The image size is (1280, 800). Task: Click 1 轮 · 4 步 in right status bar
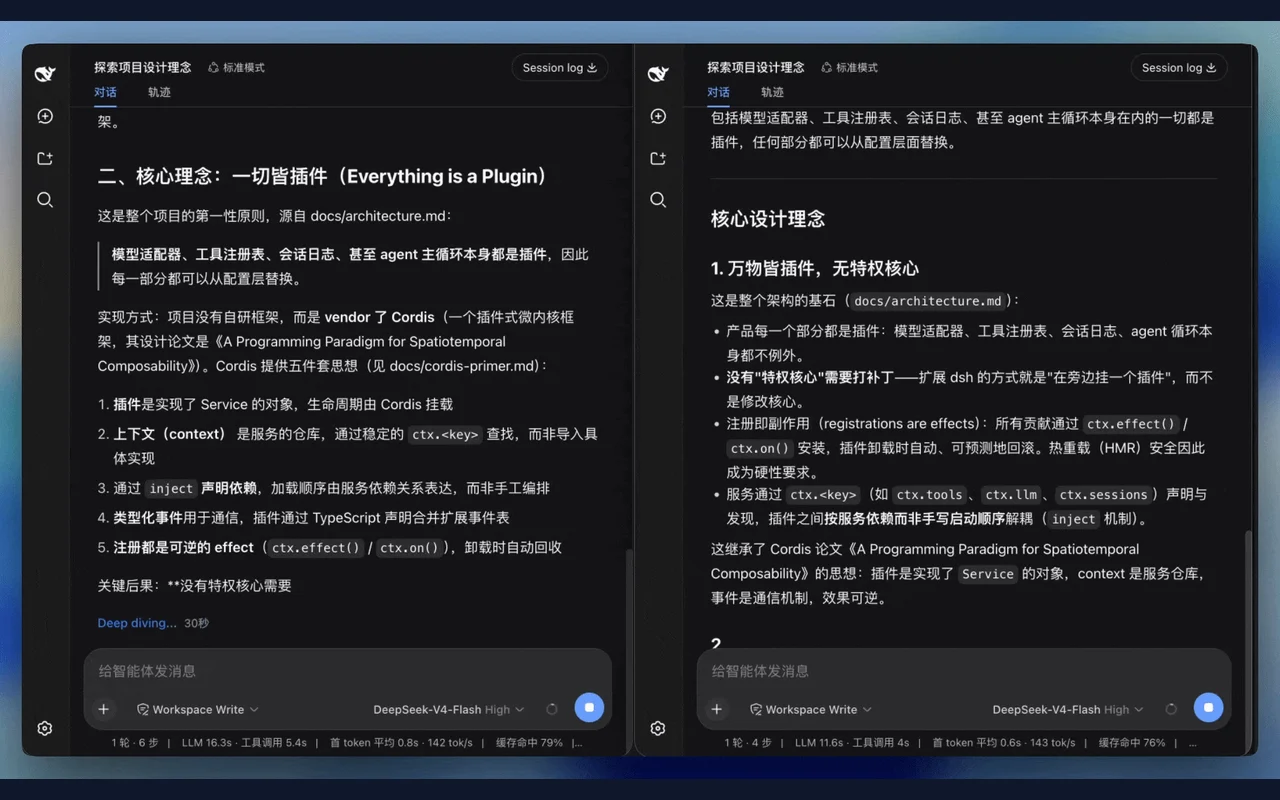(748, 743)
